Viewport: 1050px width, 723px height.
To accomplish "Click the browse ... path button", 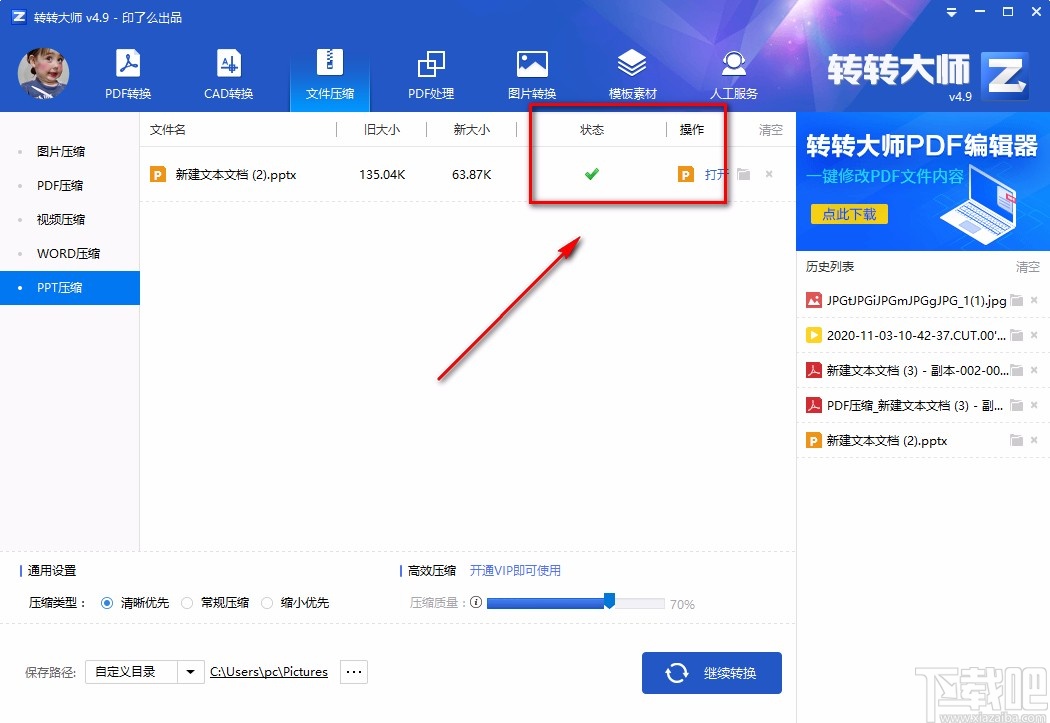I will click(353, 672).
